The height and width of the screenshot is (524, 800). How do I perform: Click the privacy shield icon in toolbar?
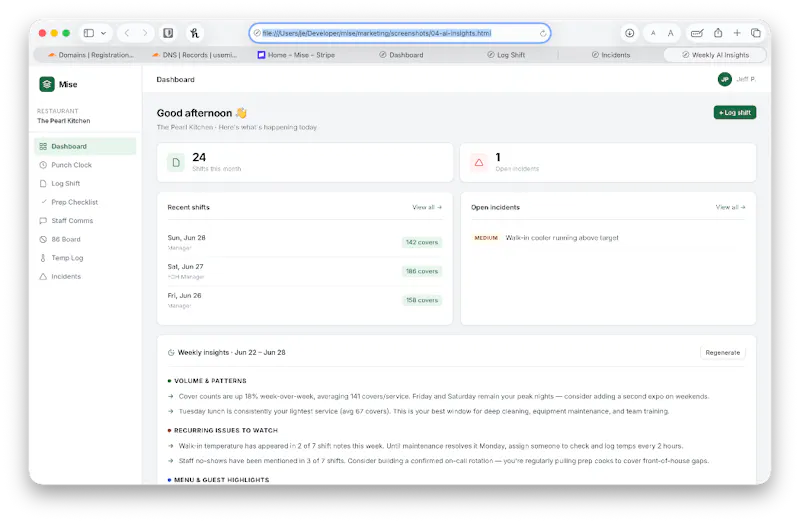[168, 33]
